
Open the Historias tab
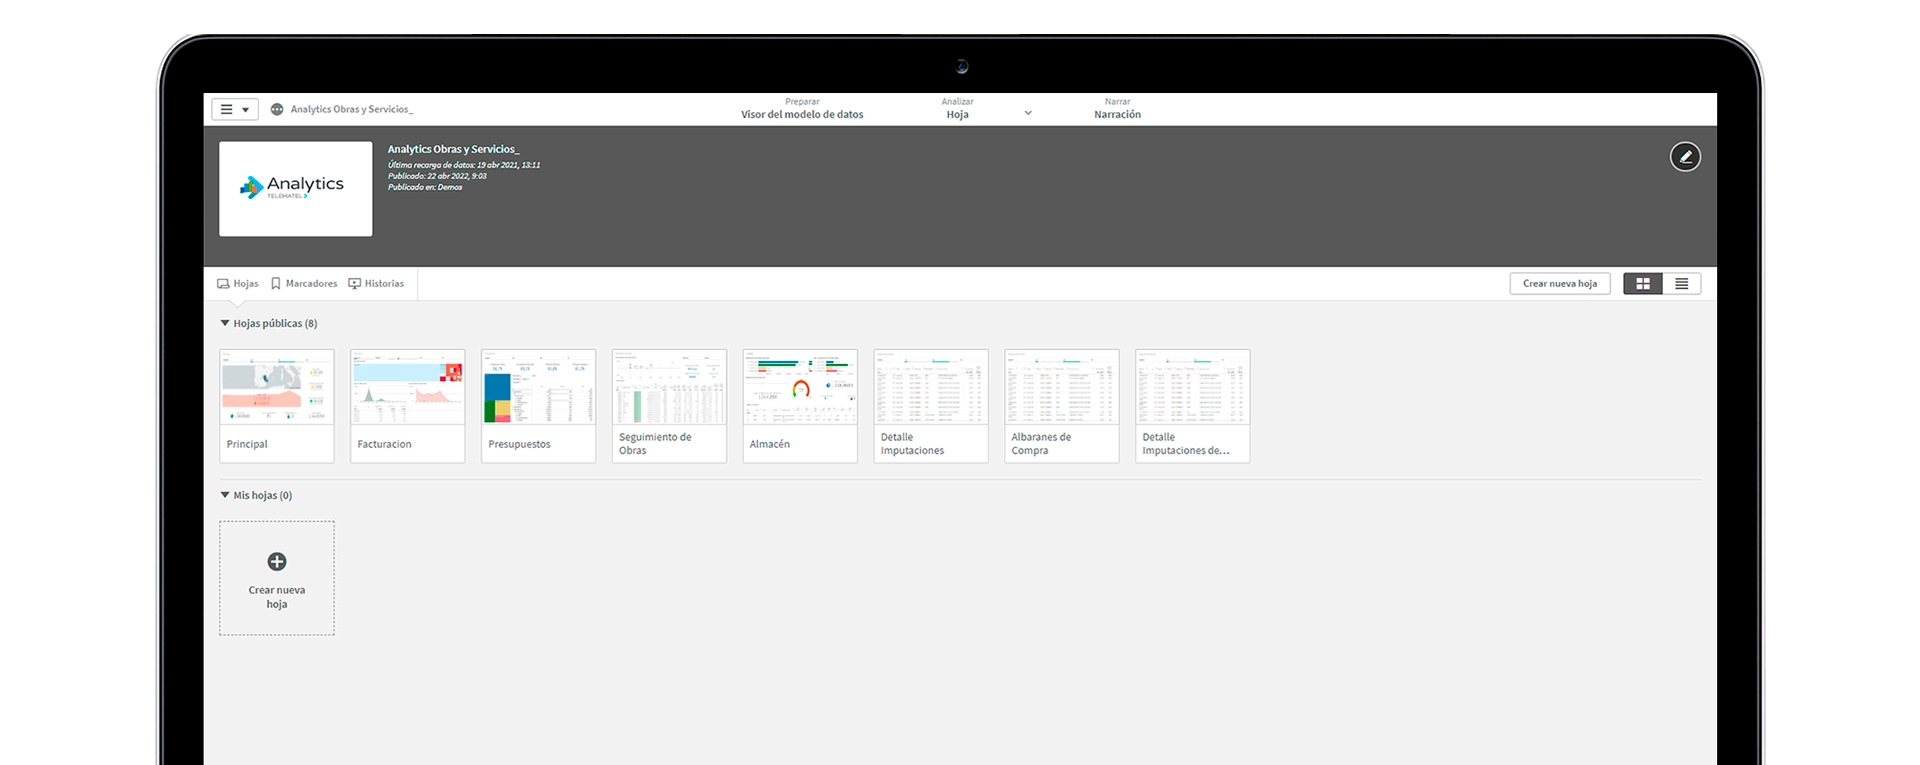376,284
